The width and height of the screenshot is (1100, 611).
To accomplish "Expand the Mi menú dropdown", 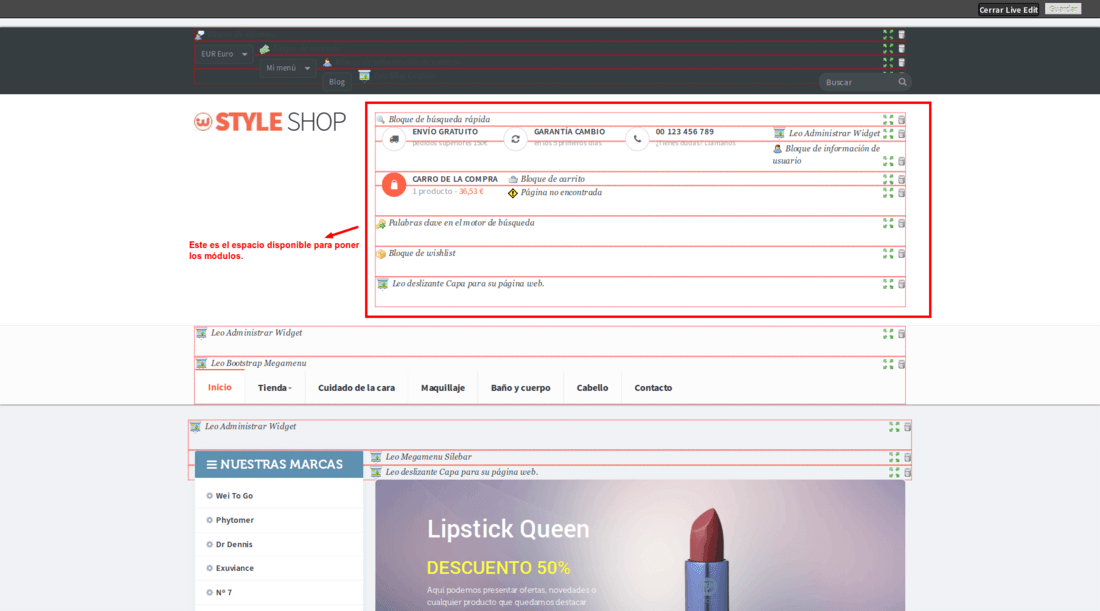I will 288,68.
